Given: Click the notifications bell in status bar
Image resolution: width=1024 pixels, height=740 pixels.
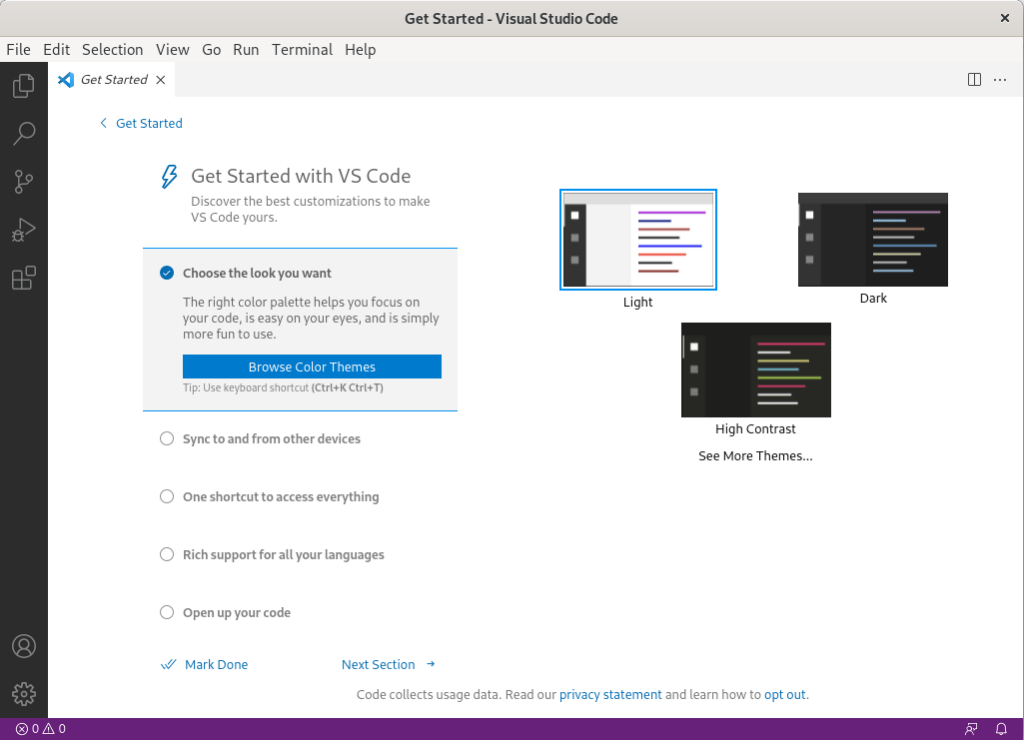Looking at the screenshot, I should [1001, 729].
